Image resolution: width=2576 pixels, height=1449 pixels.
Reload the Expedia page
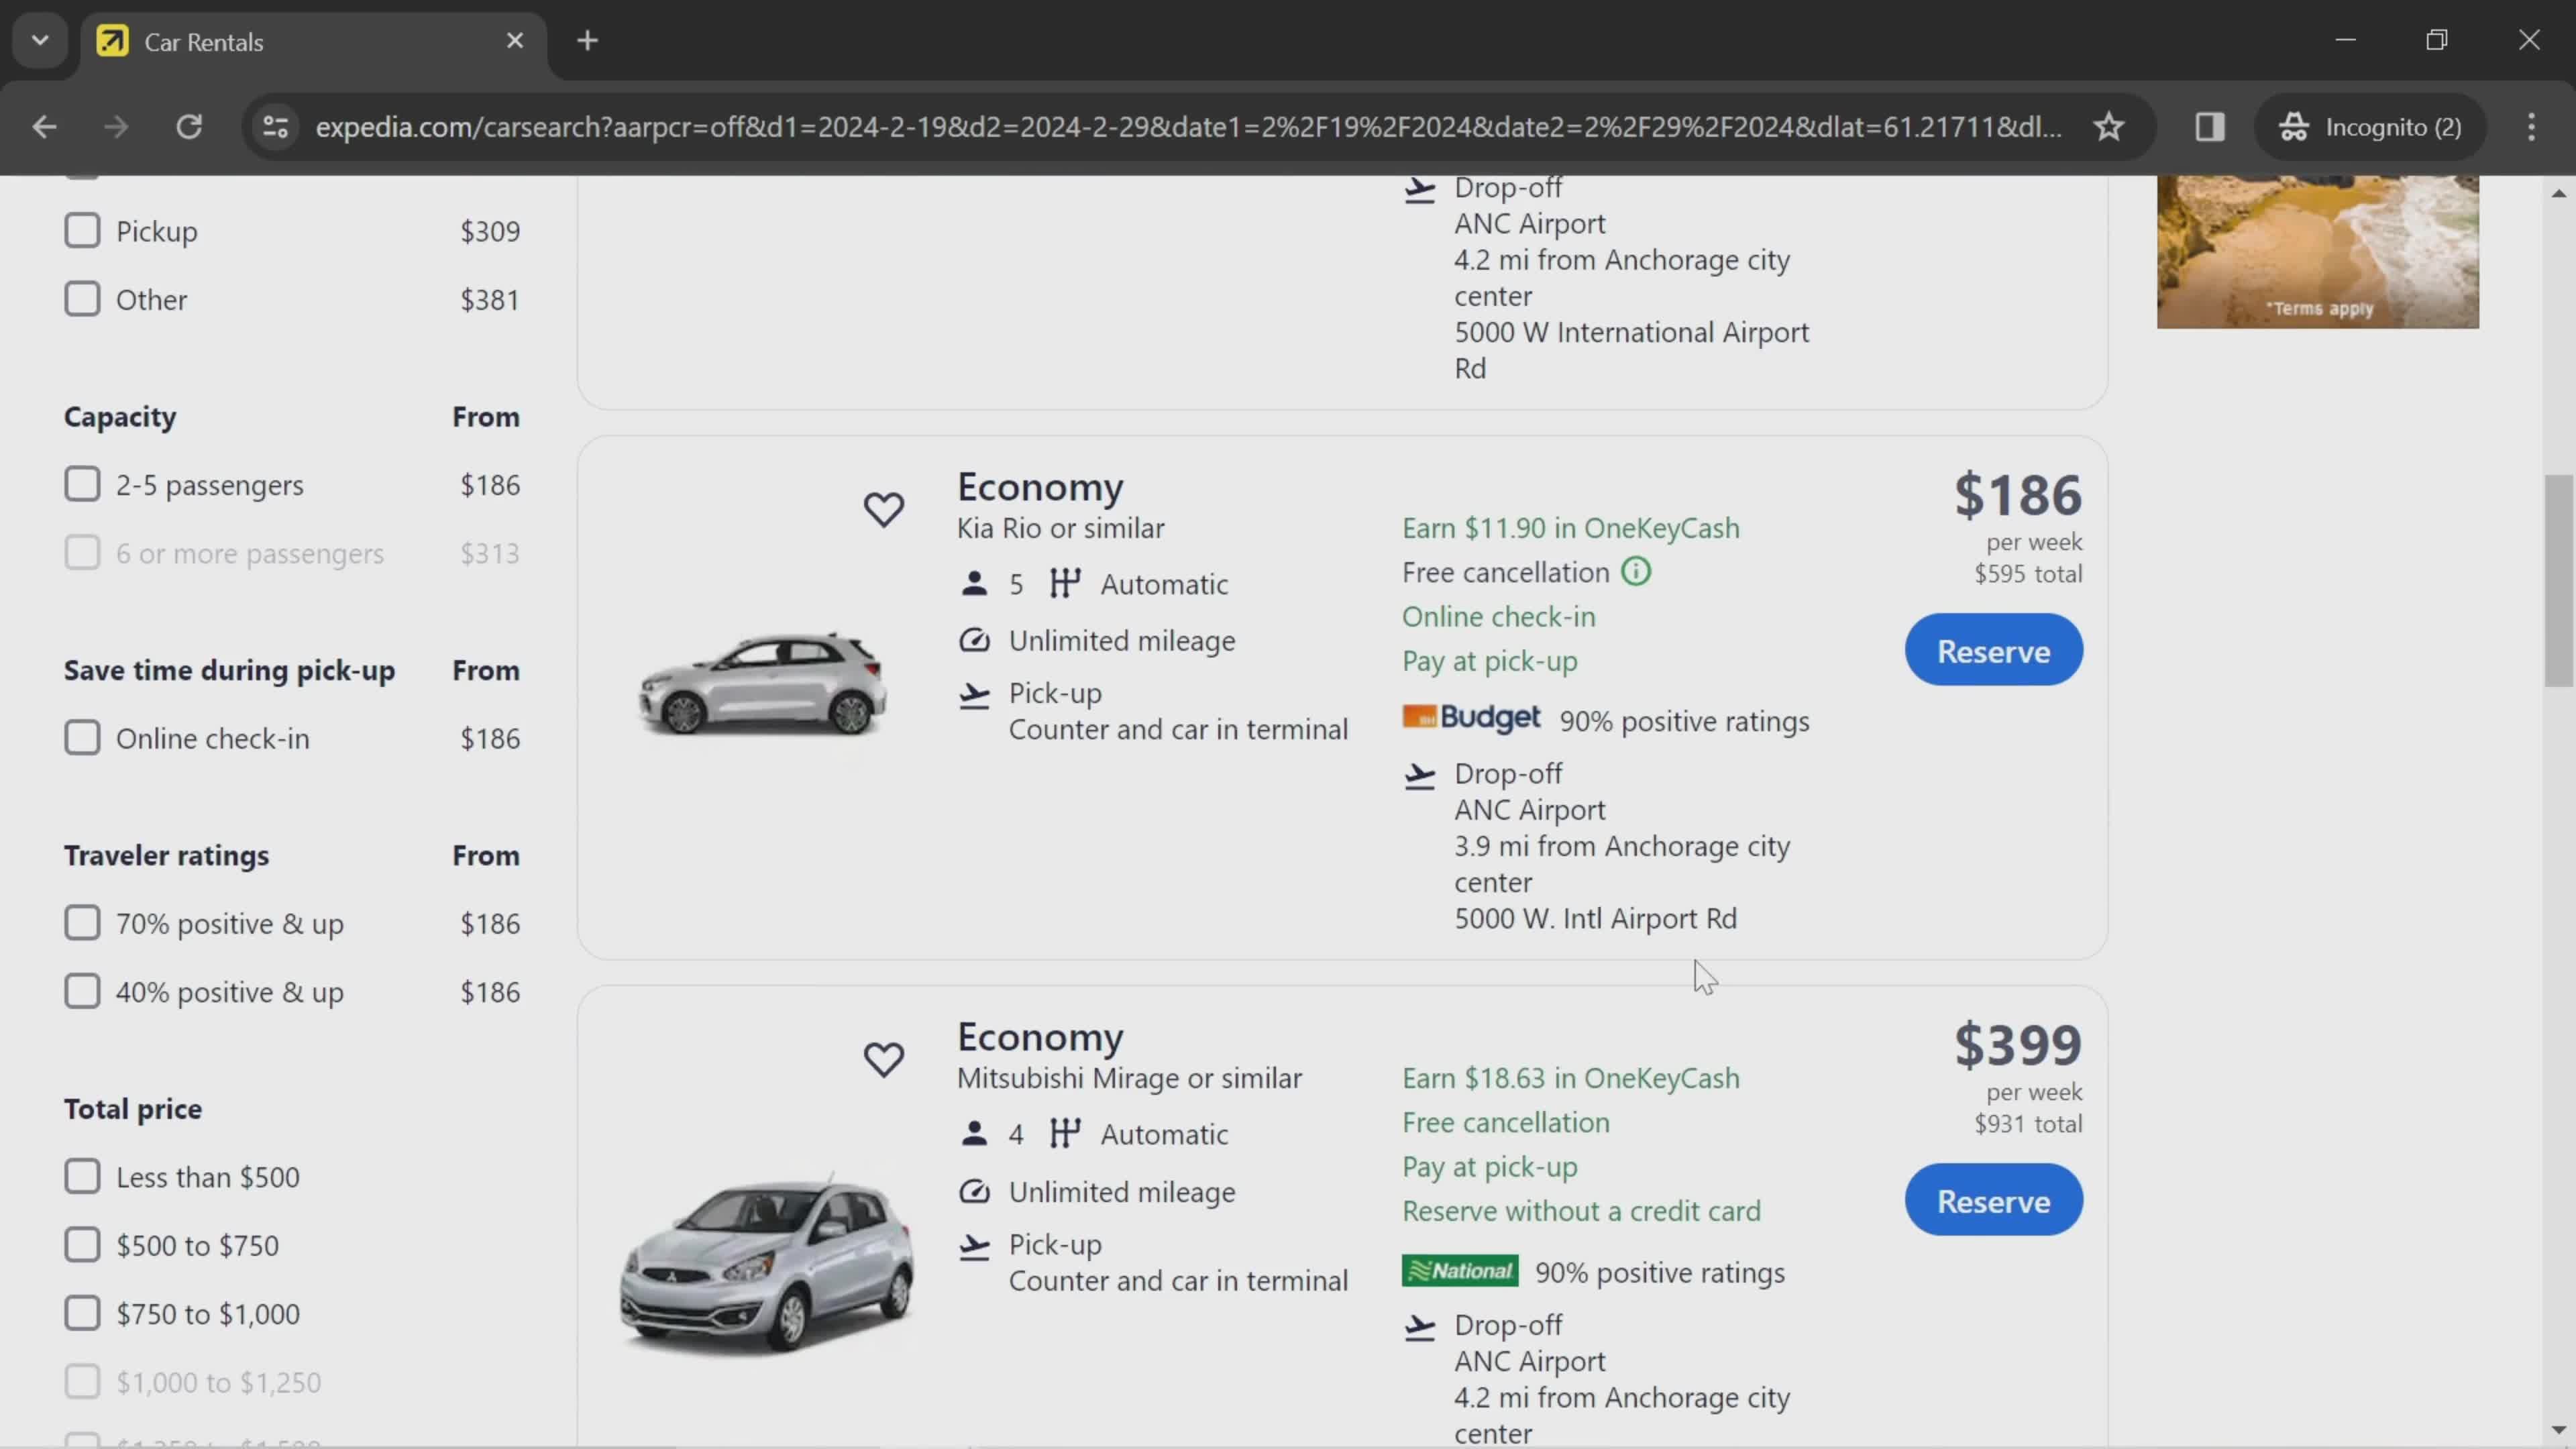pyautogui.click(x=189, y=127)
